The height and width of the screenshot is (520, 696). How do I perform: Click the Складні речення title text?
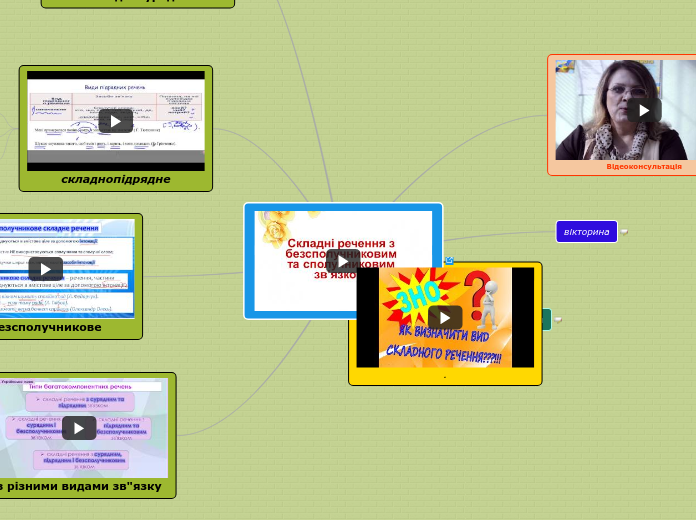point(341,259)
